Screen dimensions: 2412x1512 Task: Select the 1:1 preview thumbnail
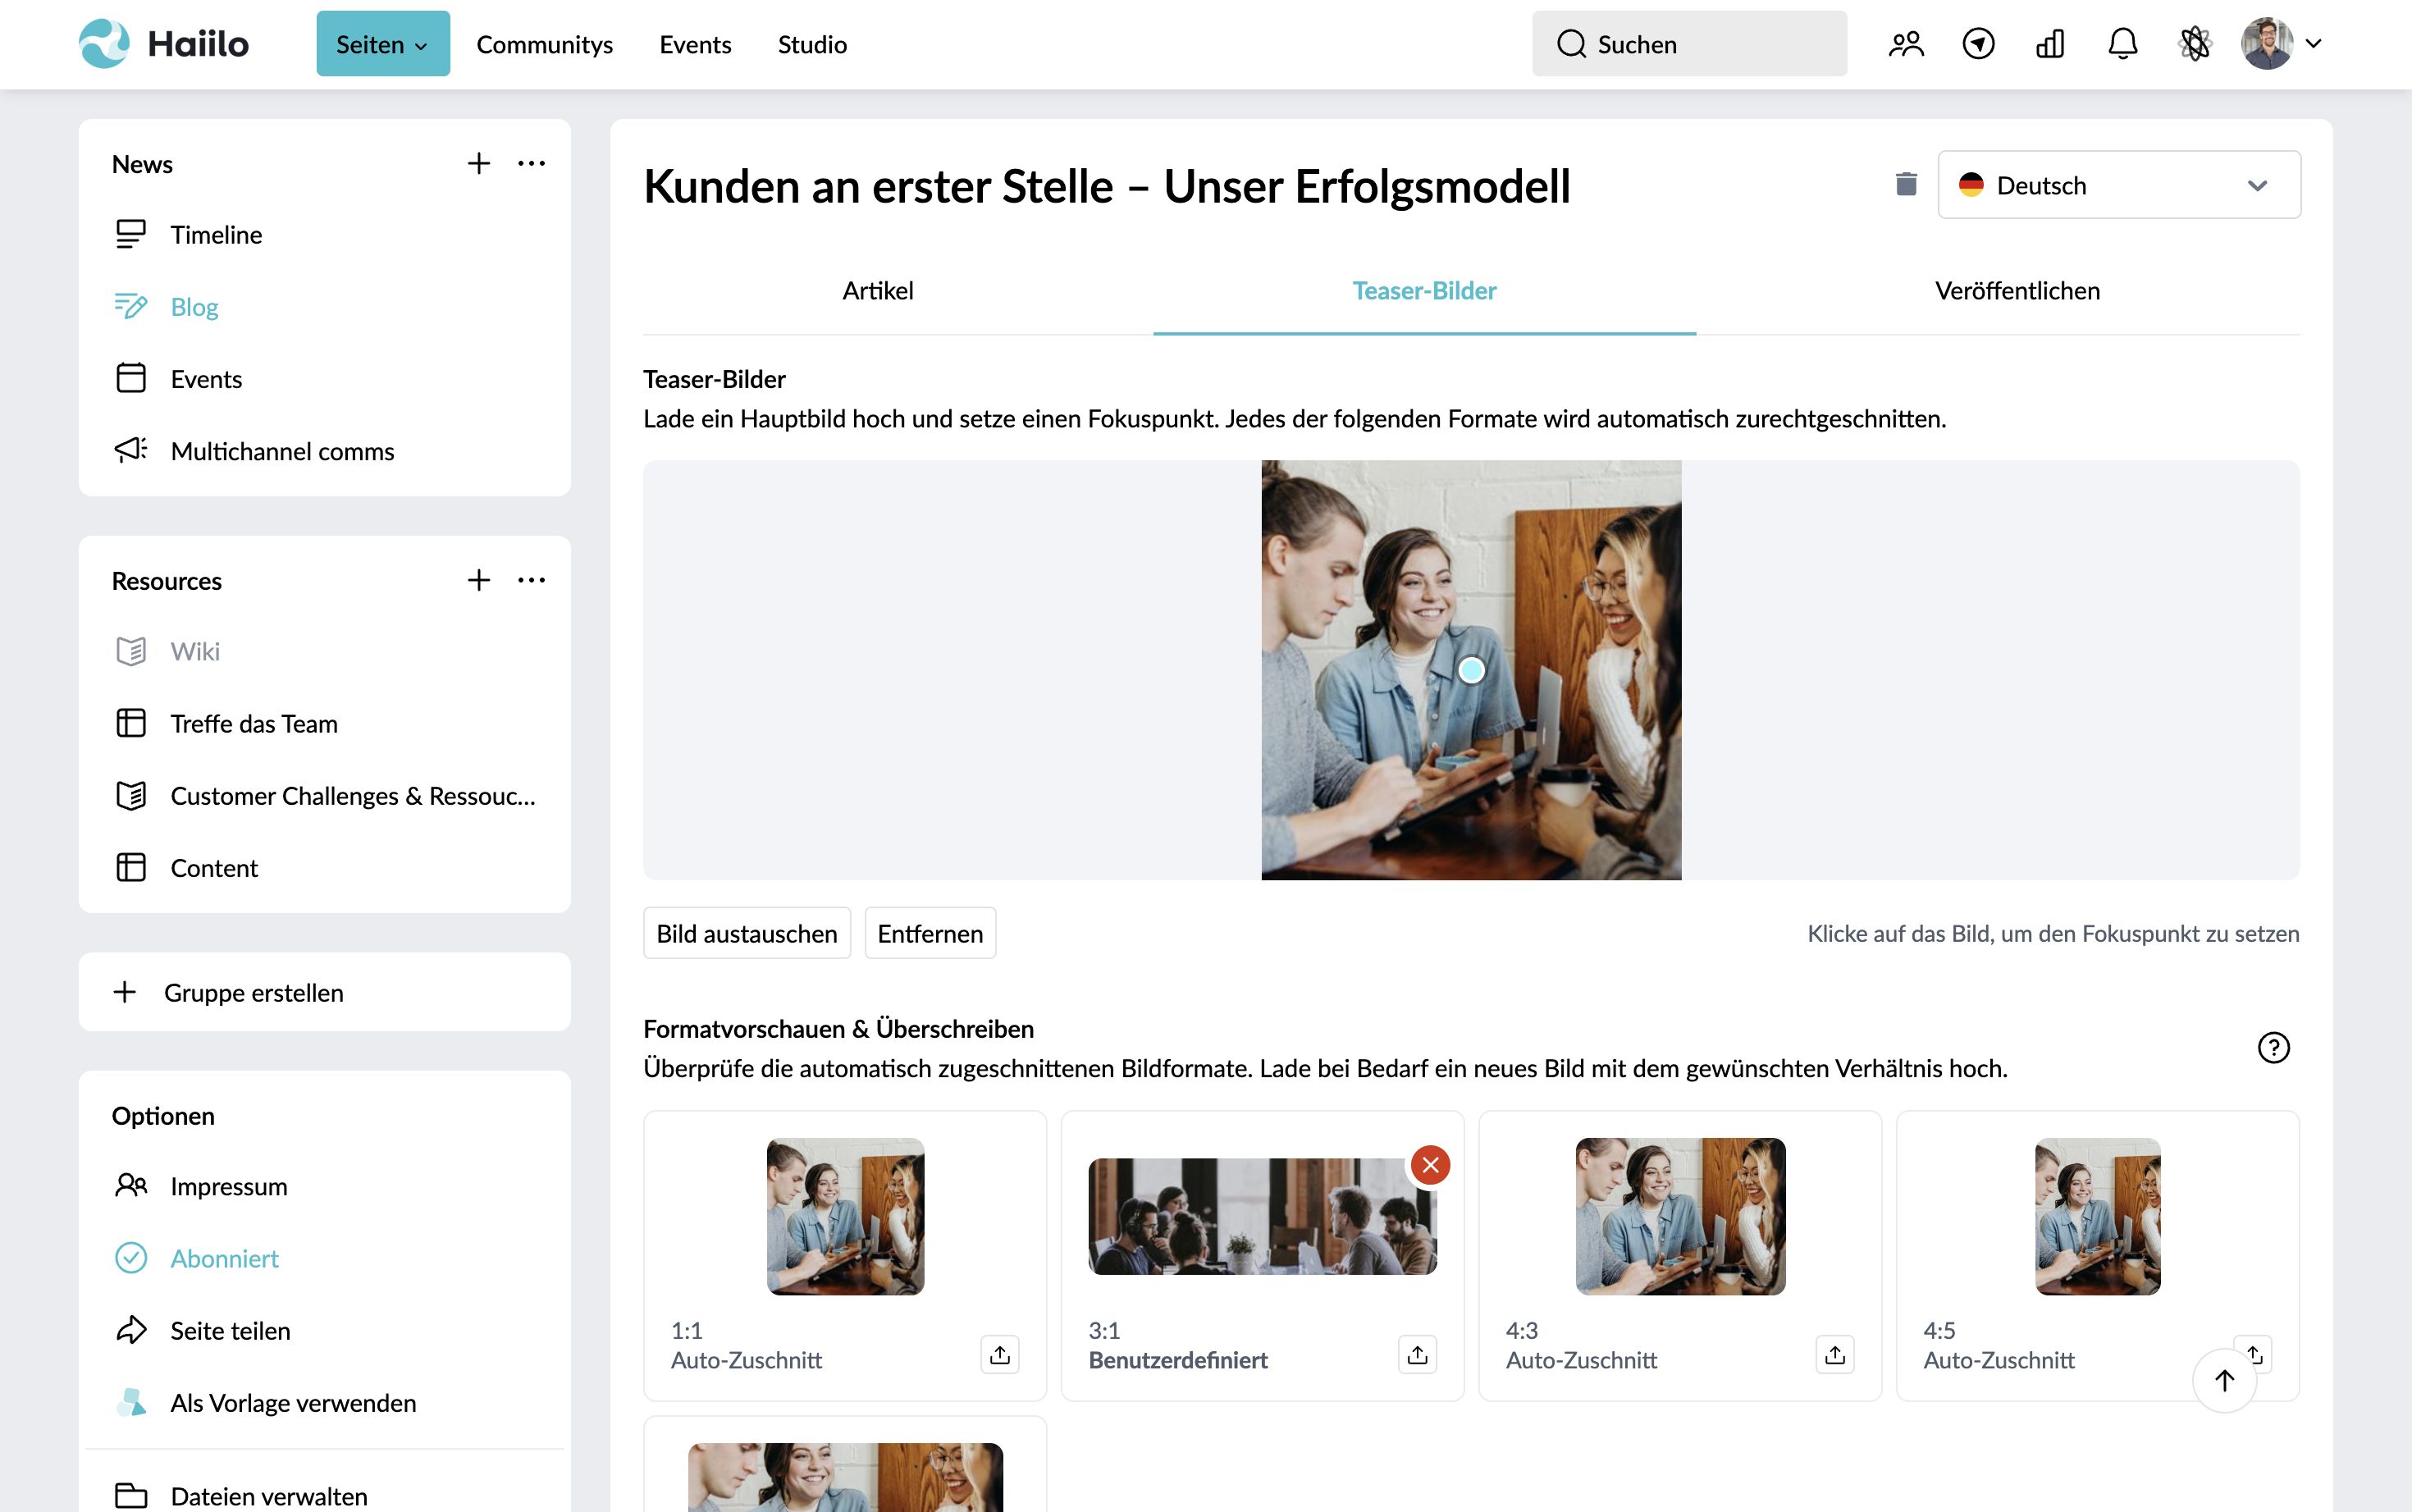[845, 1216]
